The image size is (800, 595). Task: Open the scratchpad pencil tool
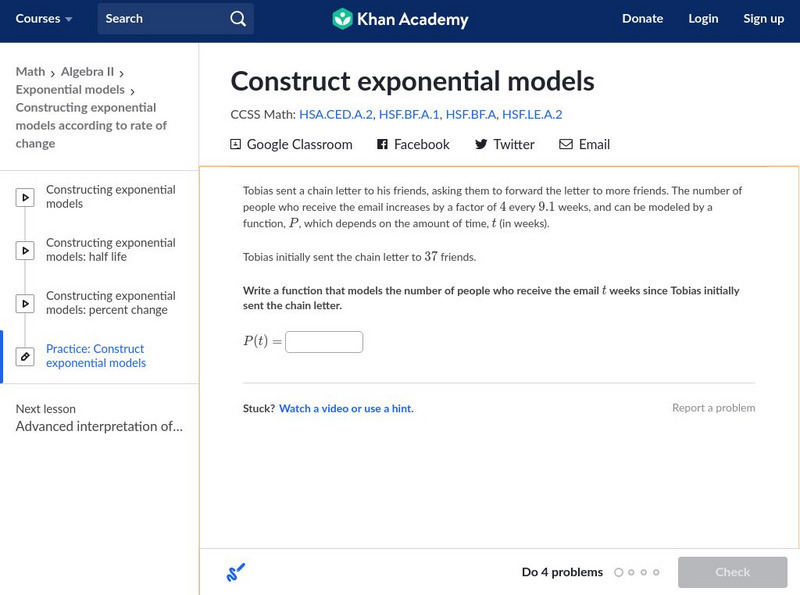[x=236, y=572]
